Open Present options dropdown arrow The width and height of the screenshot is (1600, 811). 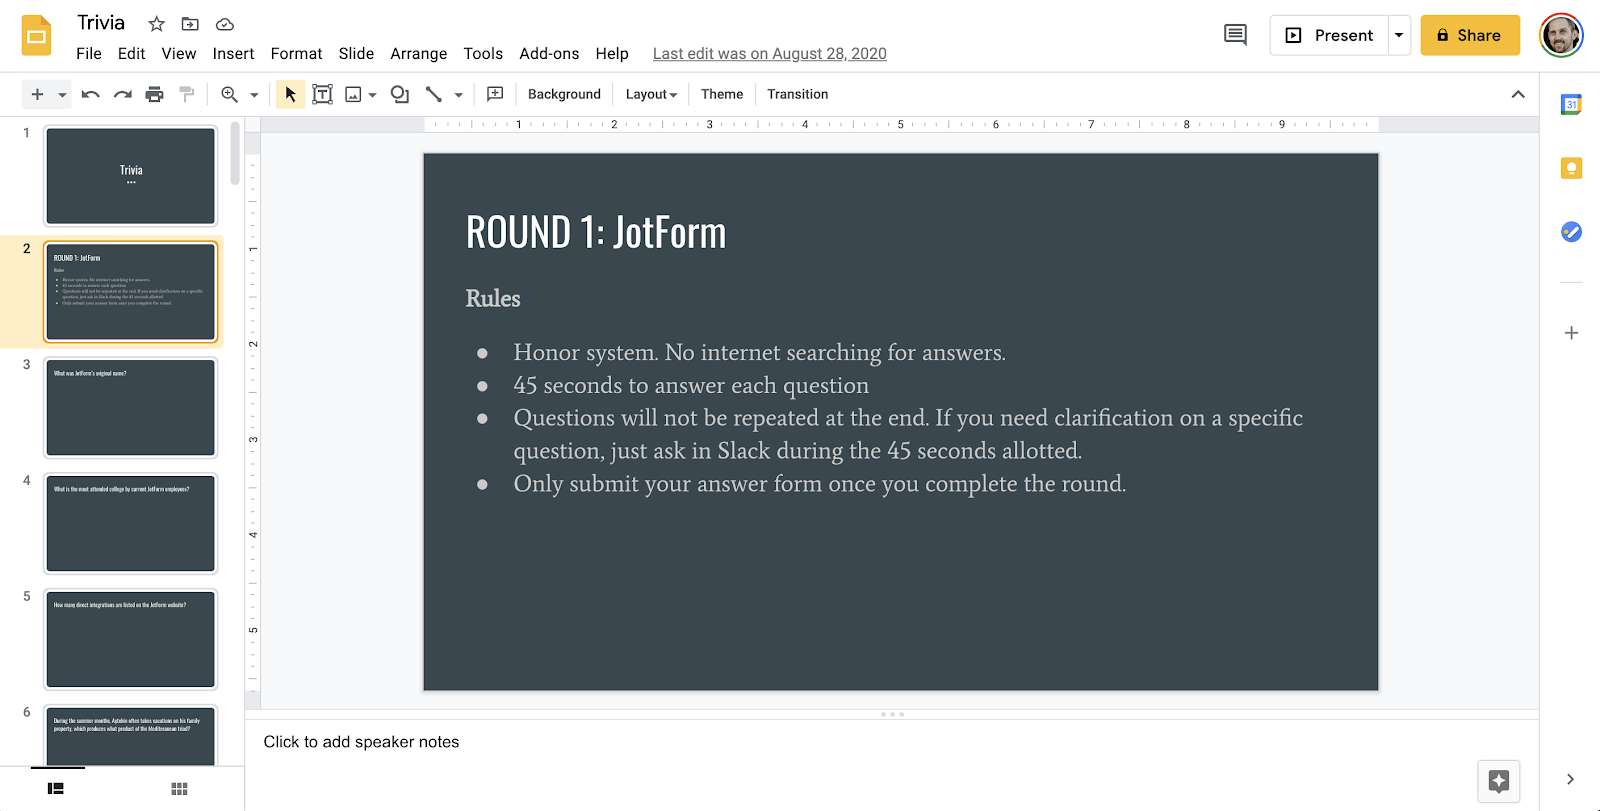tap(1399, 35)
